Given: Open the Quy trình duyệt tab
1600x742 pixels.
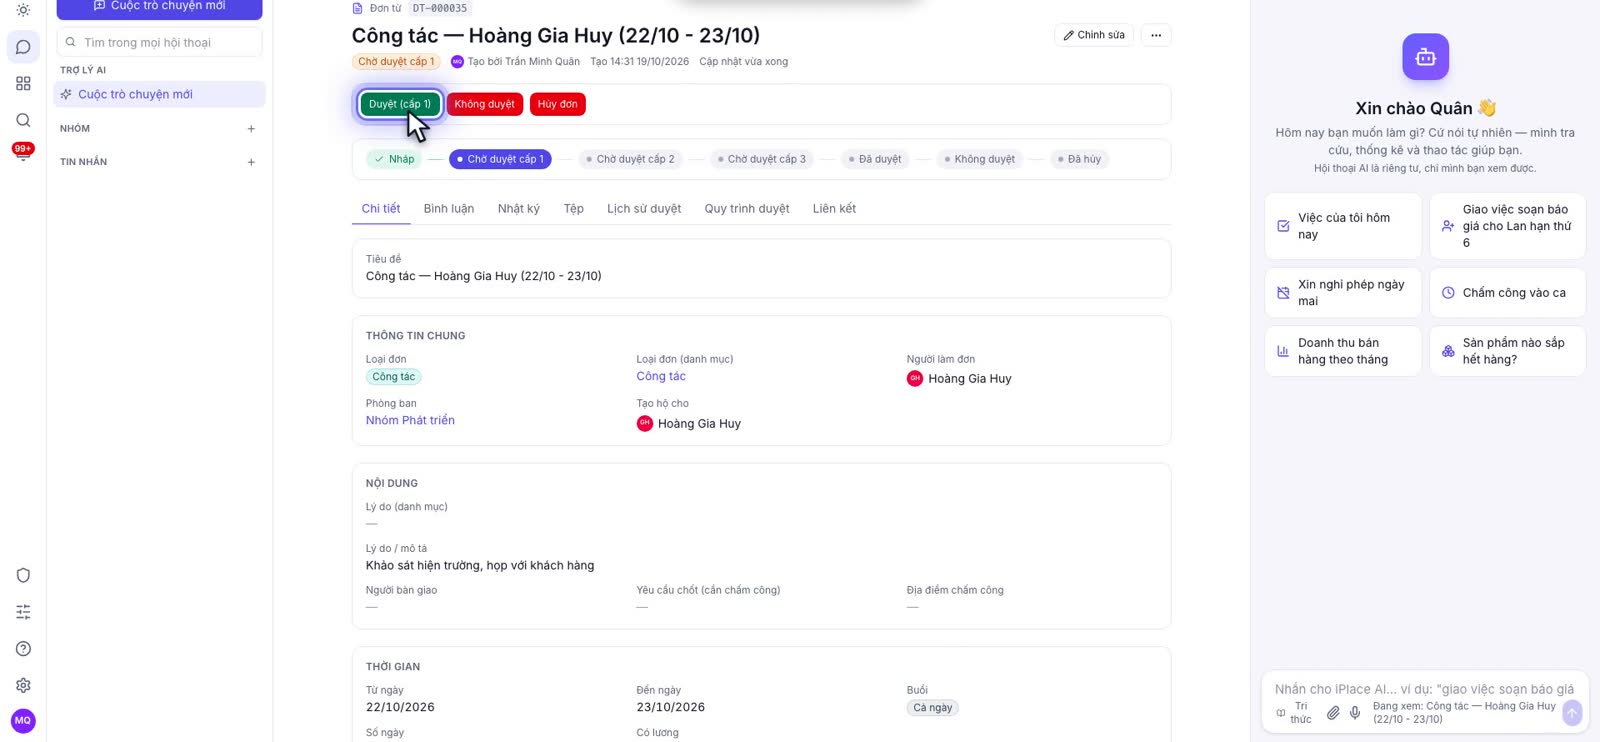Looking at the screenshot, I should [747, 209].
